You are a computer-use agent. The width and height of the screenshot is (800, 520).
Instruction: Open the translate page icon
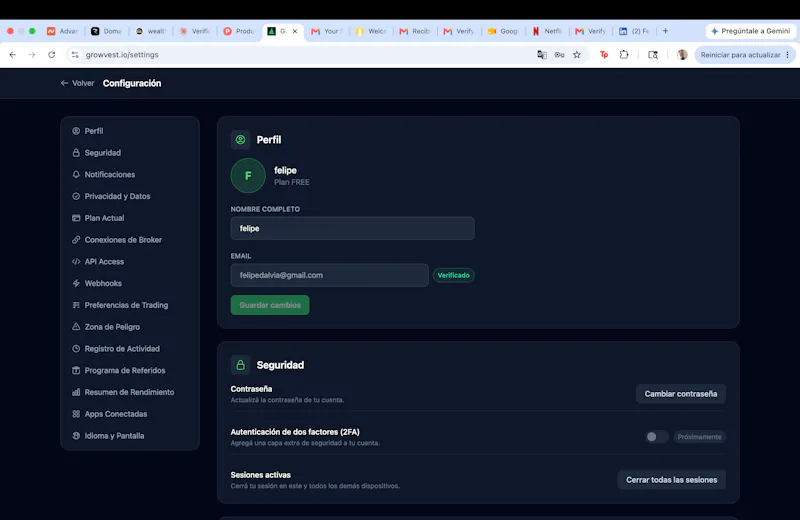coord(542,55)
